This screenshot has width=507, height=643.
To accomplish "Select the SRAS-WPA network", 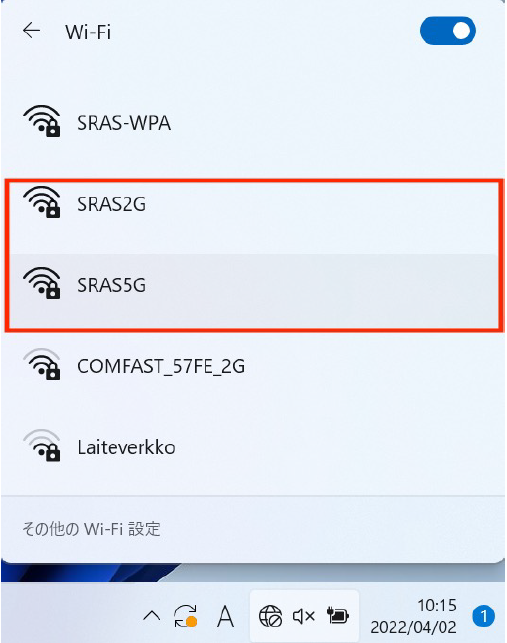I will click(x=253, y=123).
